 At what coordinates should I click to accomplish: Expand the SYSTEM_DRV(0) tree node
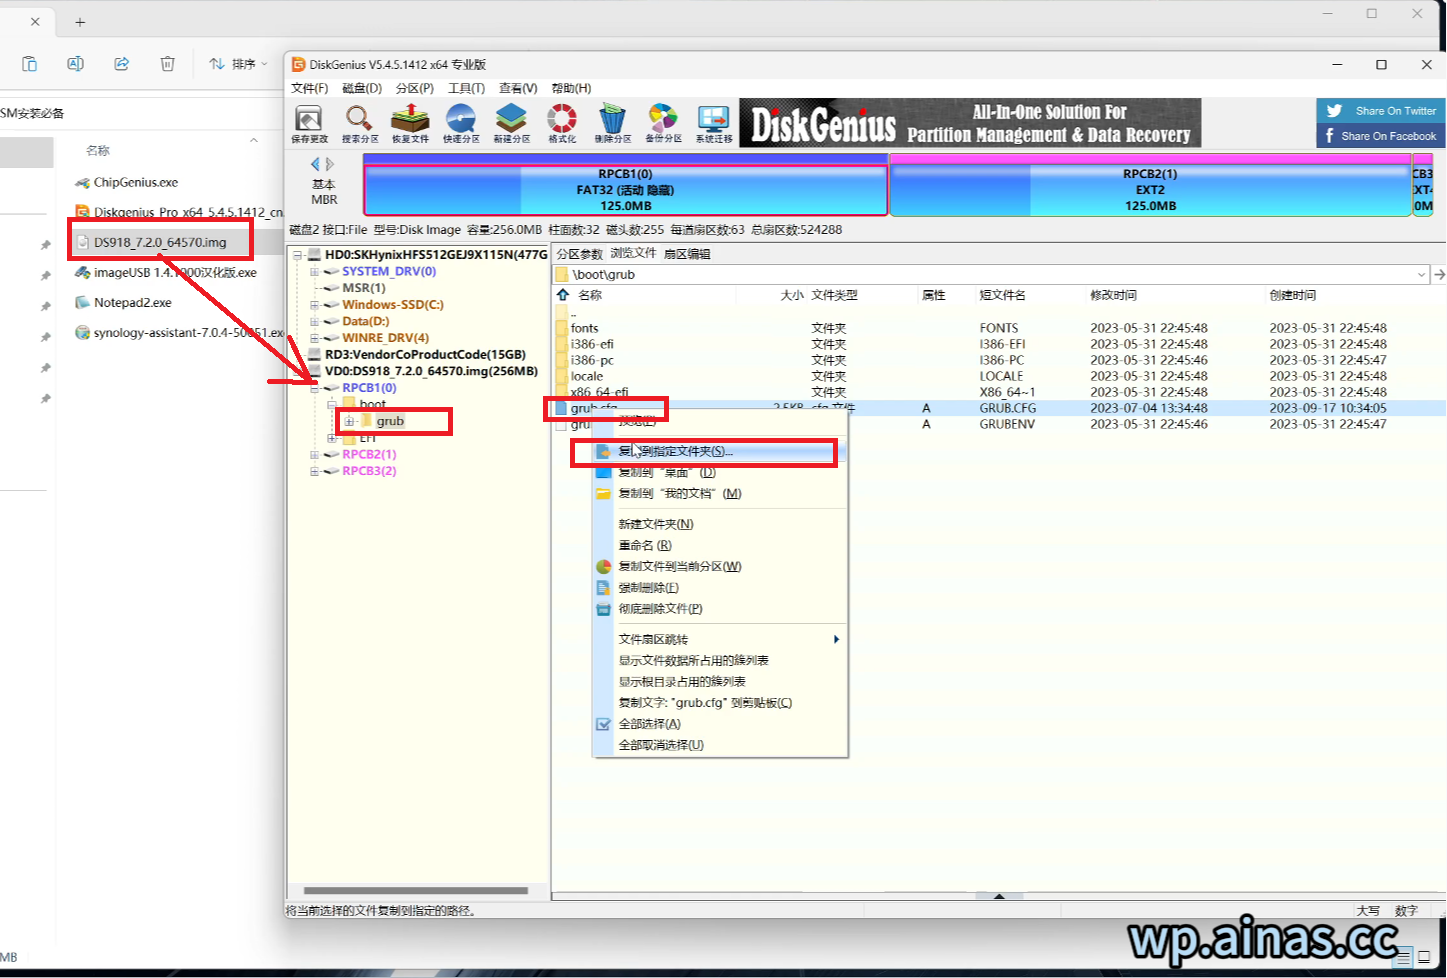point(314,271)
